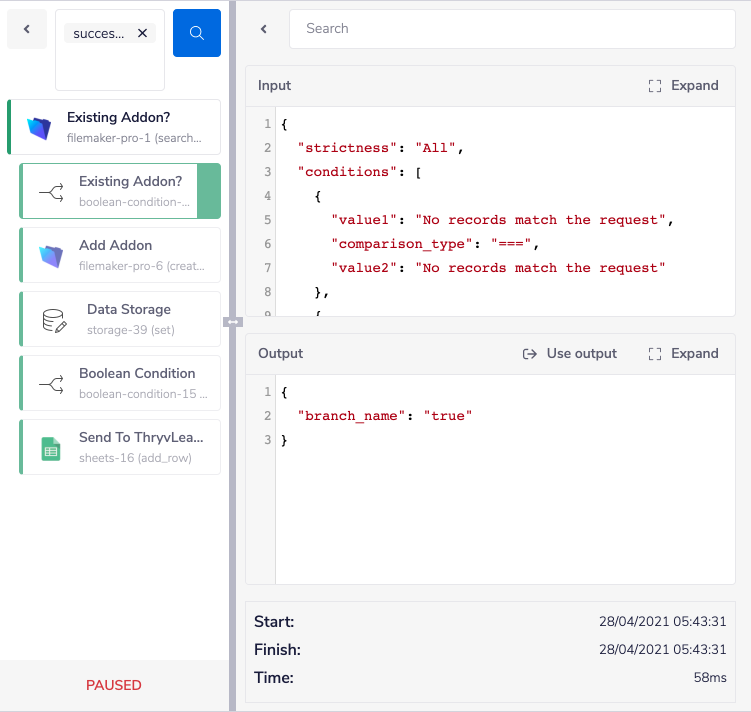Viewport: 751px width, 712px height.
Task: Select the Existing Addon? FileMaker search step
Action: click(x=134, y=127)
